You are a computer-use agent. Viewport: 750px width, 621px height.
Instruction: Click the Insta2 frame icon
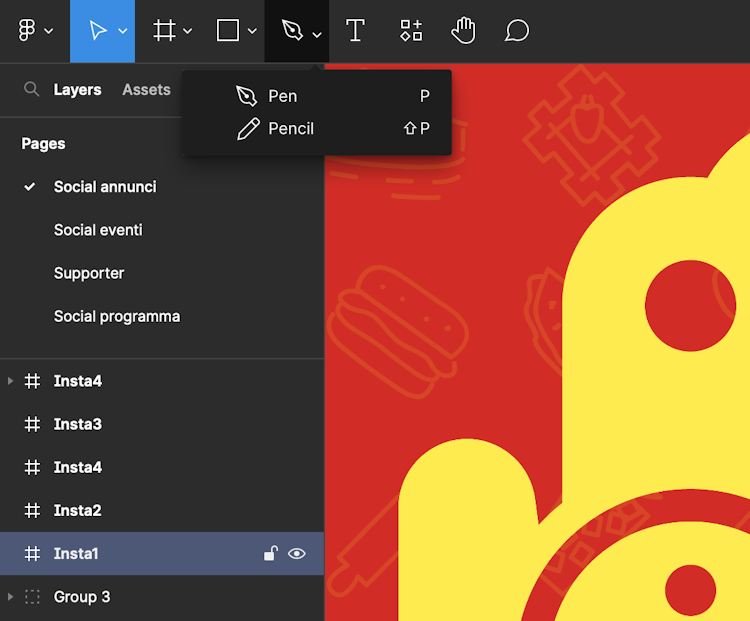[x=32, y=510]
